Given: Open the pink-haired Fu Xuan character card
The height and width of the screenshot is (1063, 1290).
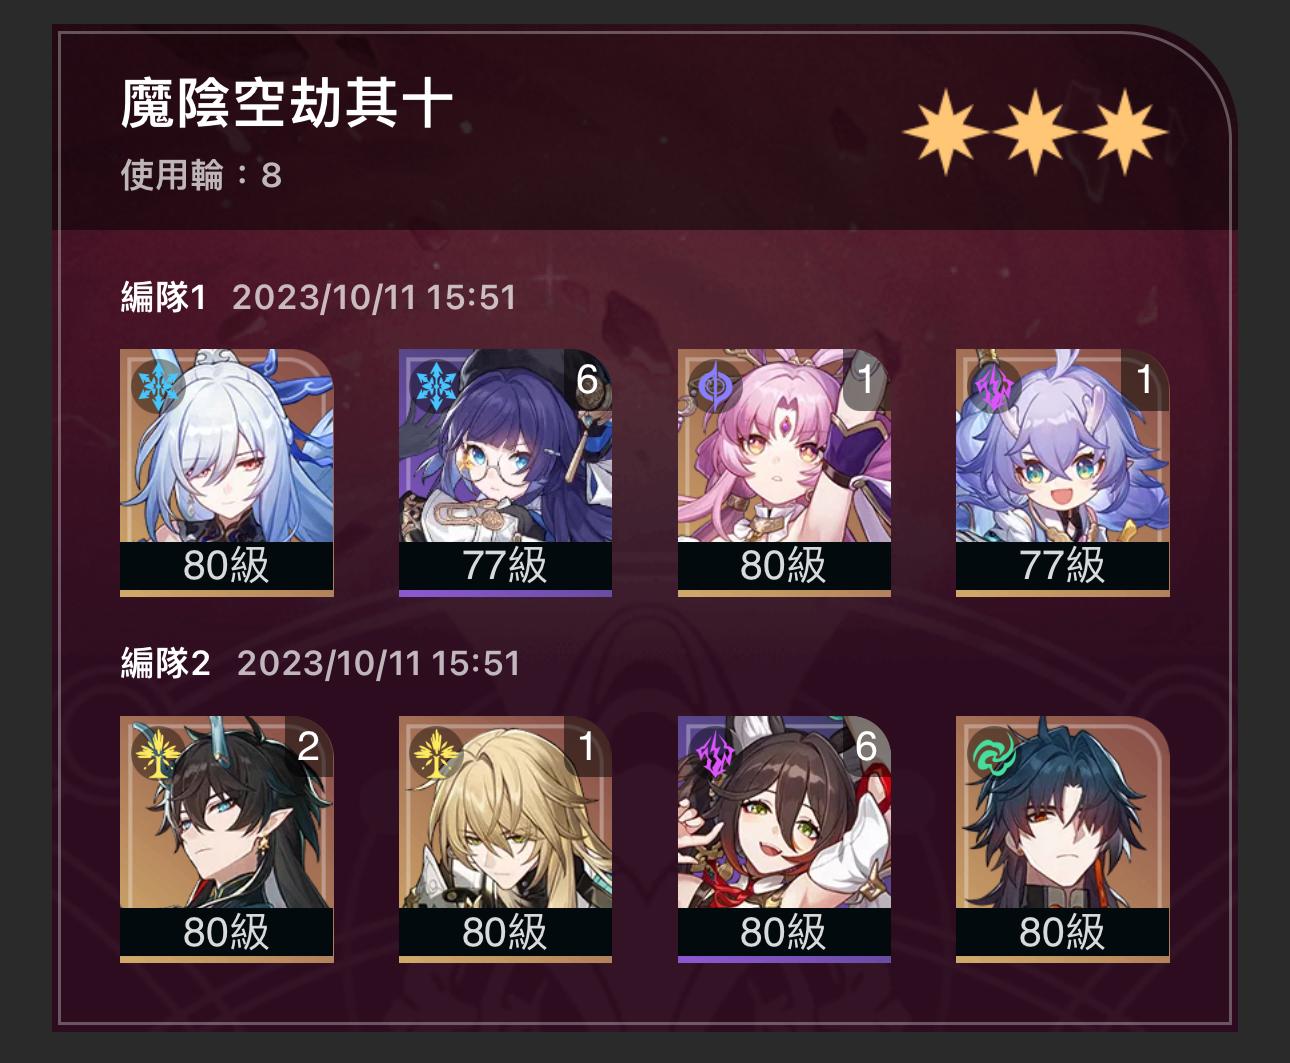Looking at the screenshot, I should pos(784,472).
